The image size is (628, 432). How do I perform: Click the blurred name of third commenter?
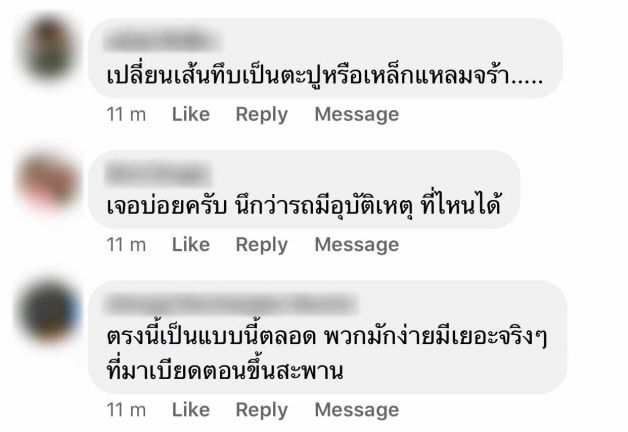point(230,304)
